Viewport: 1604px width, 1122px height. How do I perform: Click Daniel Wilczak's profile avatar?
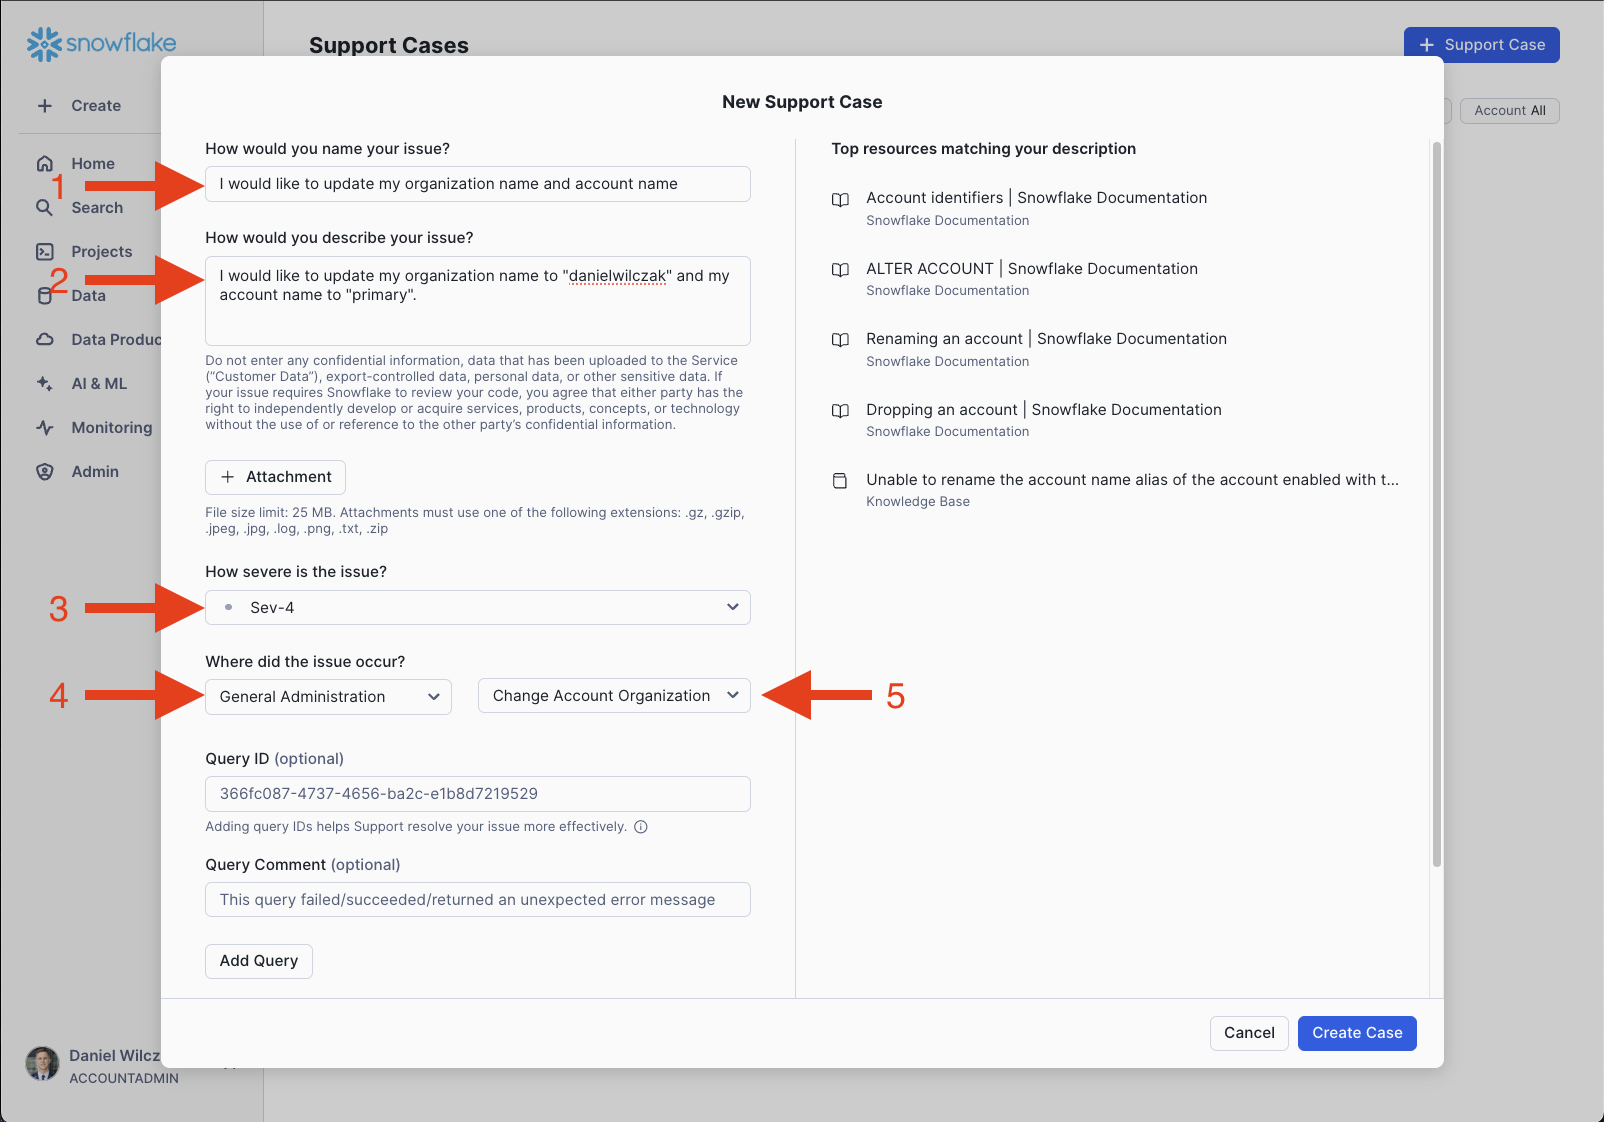42,1064
